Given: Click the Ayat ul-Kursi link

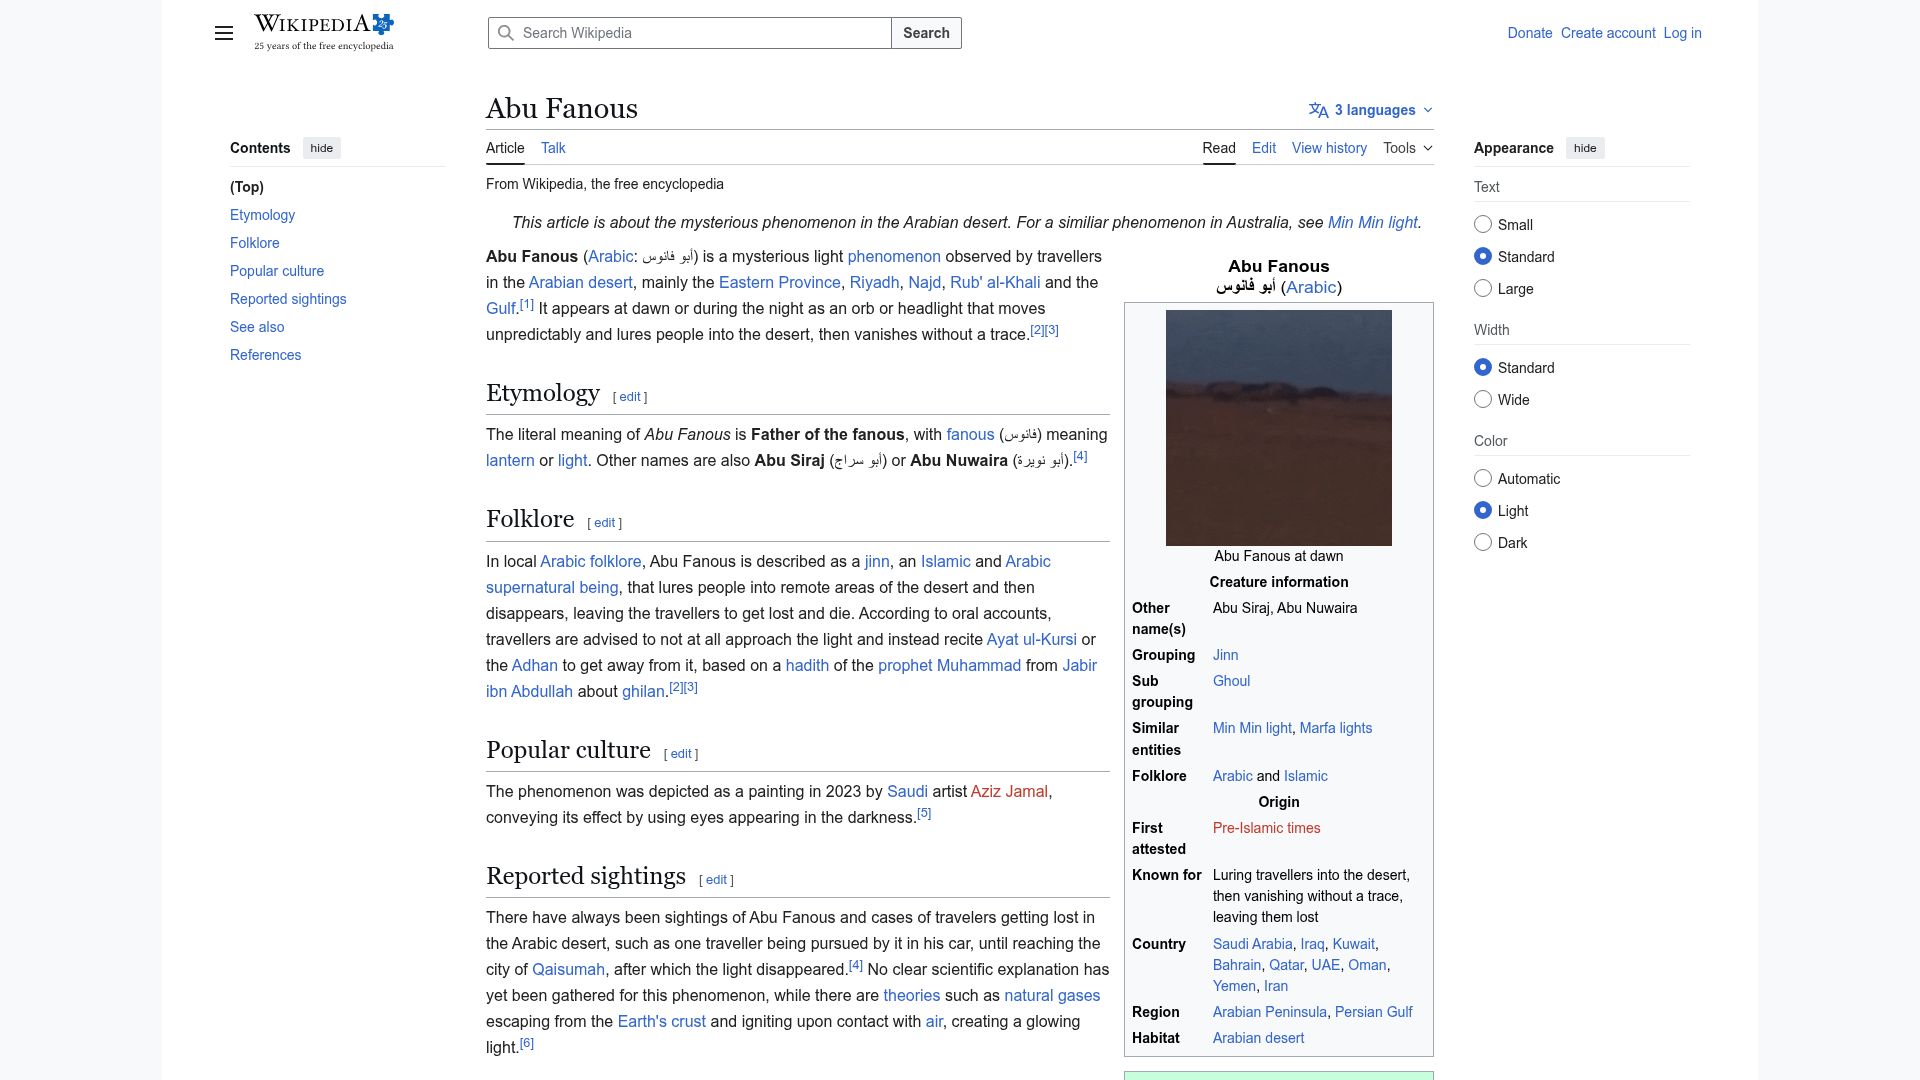Looking at the screenshot, I should (x=1031, y=640).
